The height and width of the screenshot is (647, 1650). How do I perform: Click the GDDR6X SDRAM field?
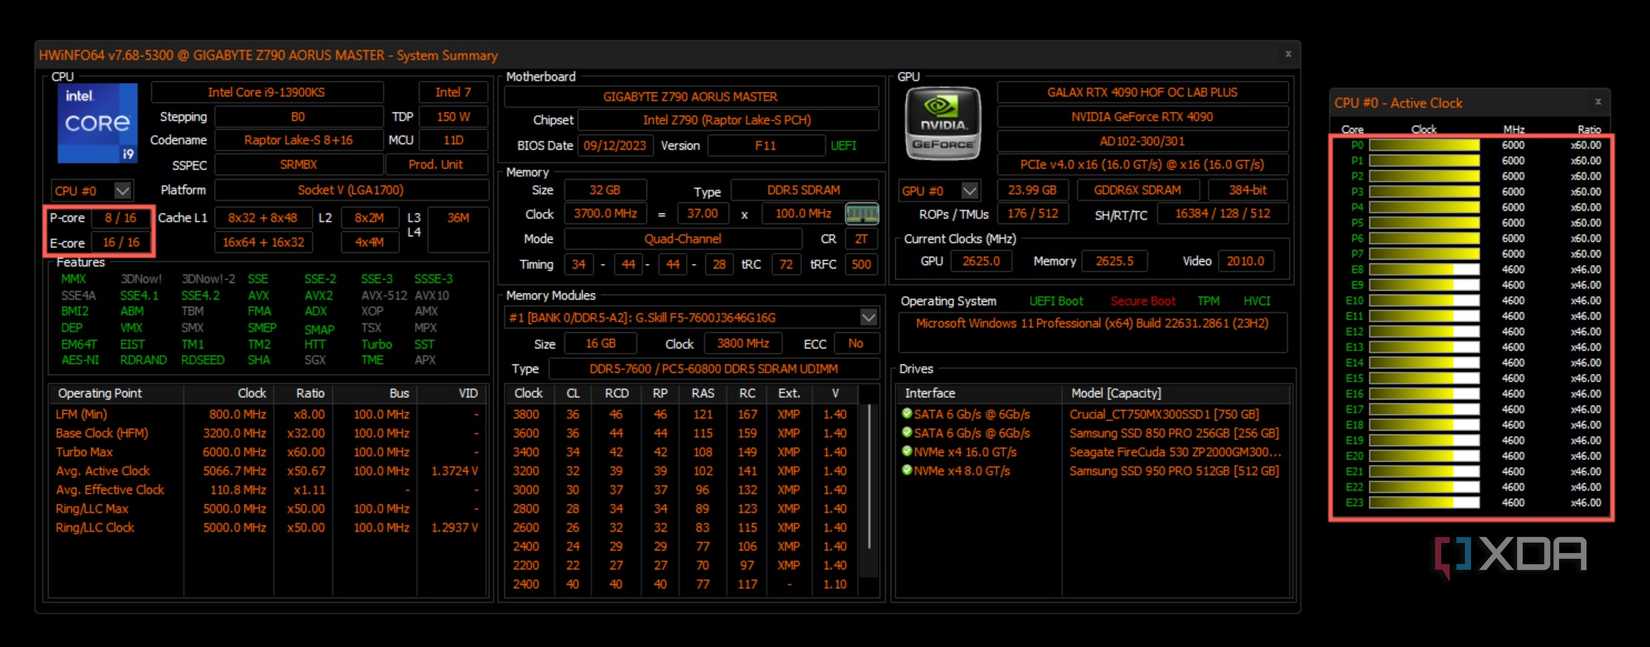click(x=1135, y=190)
